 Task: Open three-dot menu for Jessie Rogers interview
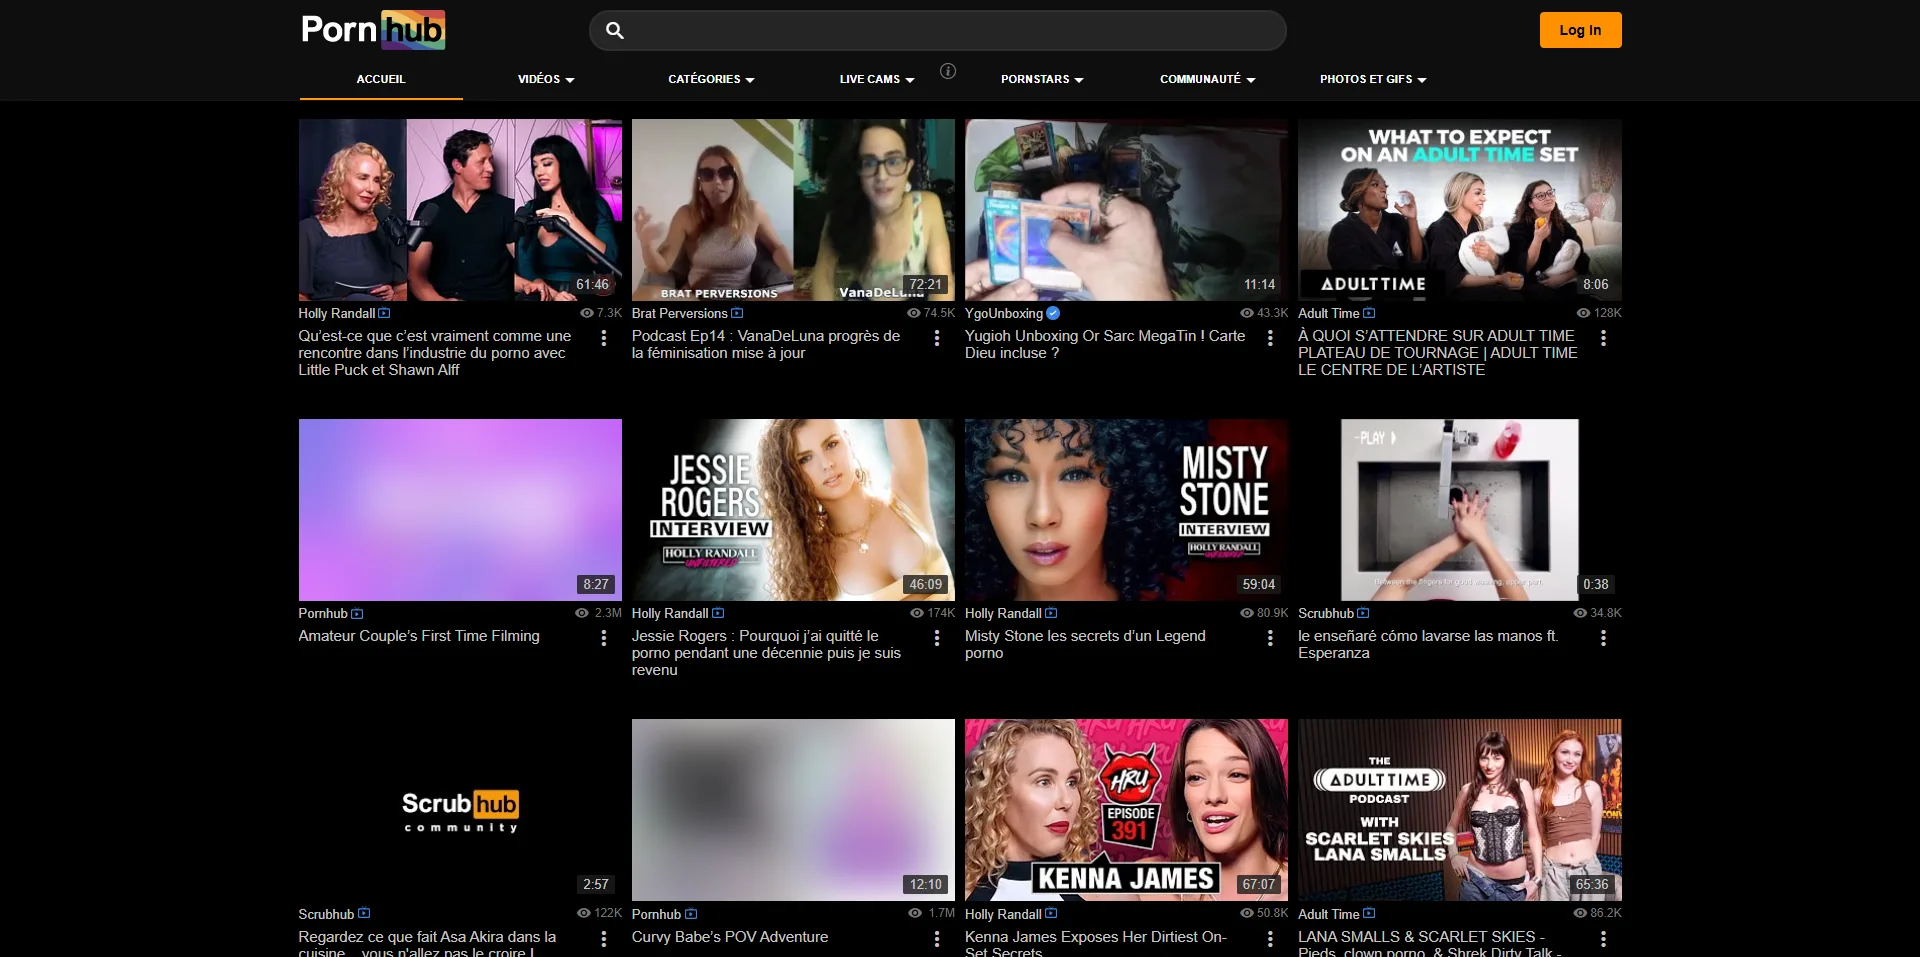[937, 638]
